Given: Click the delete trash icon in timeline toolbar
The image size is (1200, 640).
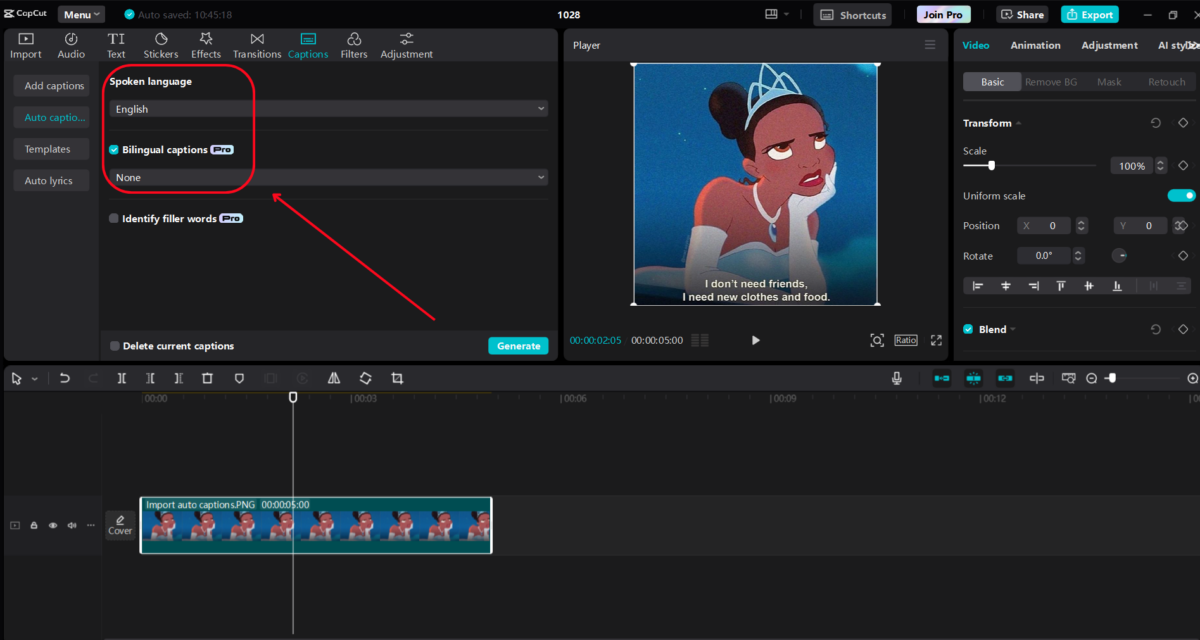Looking at the screenshot, I should click(x=207, y=379).
